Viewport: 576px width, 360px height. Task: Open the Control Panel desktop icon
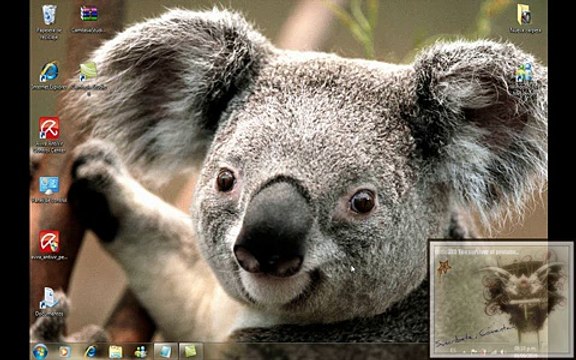(49, 186)
